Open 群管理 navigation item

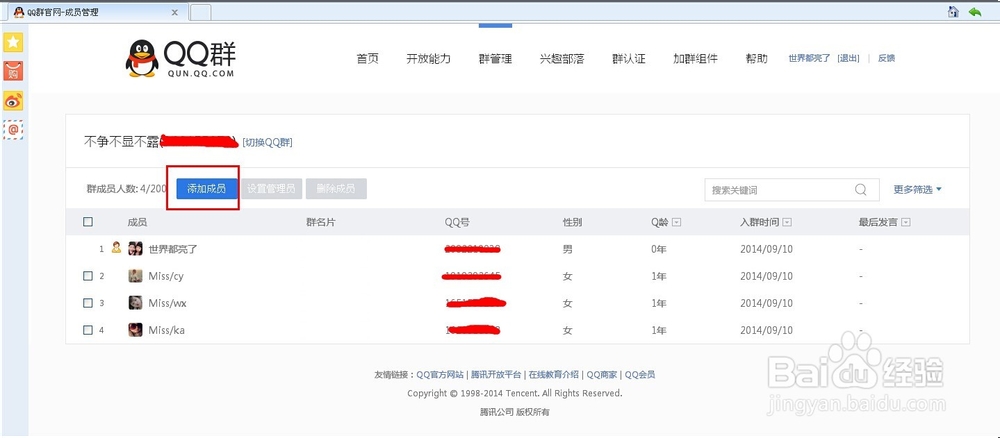(x=495, y=59)
